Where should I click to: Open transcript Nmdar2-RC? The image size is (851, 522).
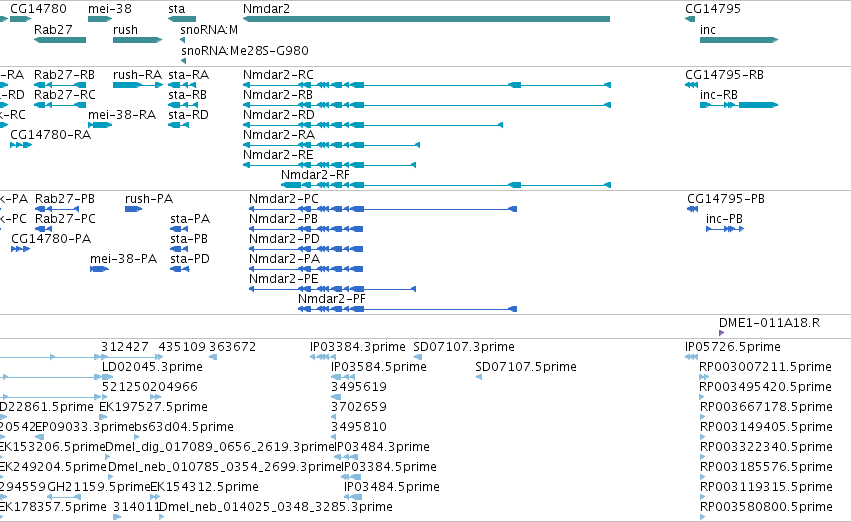tap(278, 75)
